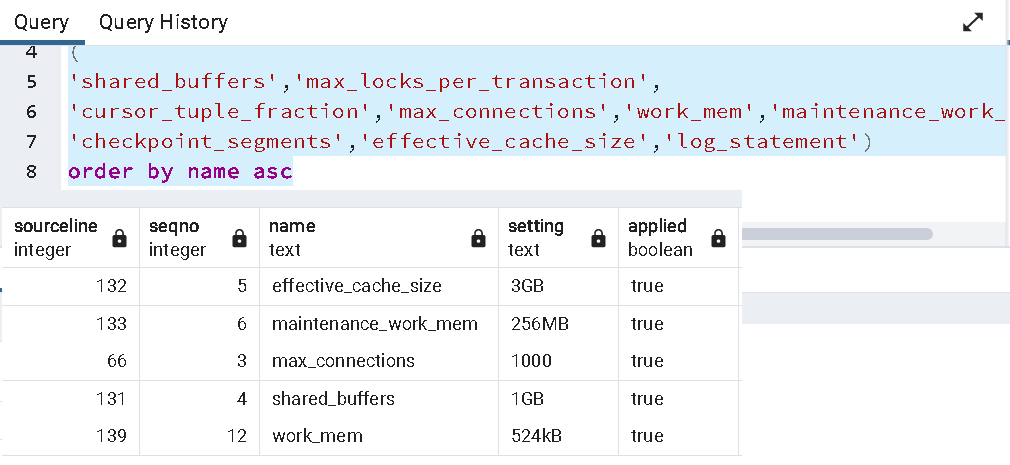Switch to the Query tab
1010x465 pixels.
click(x=41, y=22)
